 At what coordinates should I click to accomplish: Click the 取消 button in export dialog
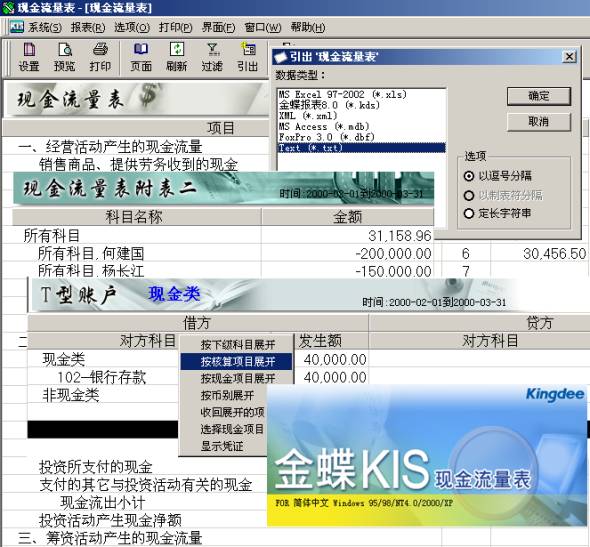coord(538,122)
